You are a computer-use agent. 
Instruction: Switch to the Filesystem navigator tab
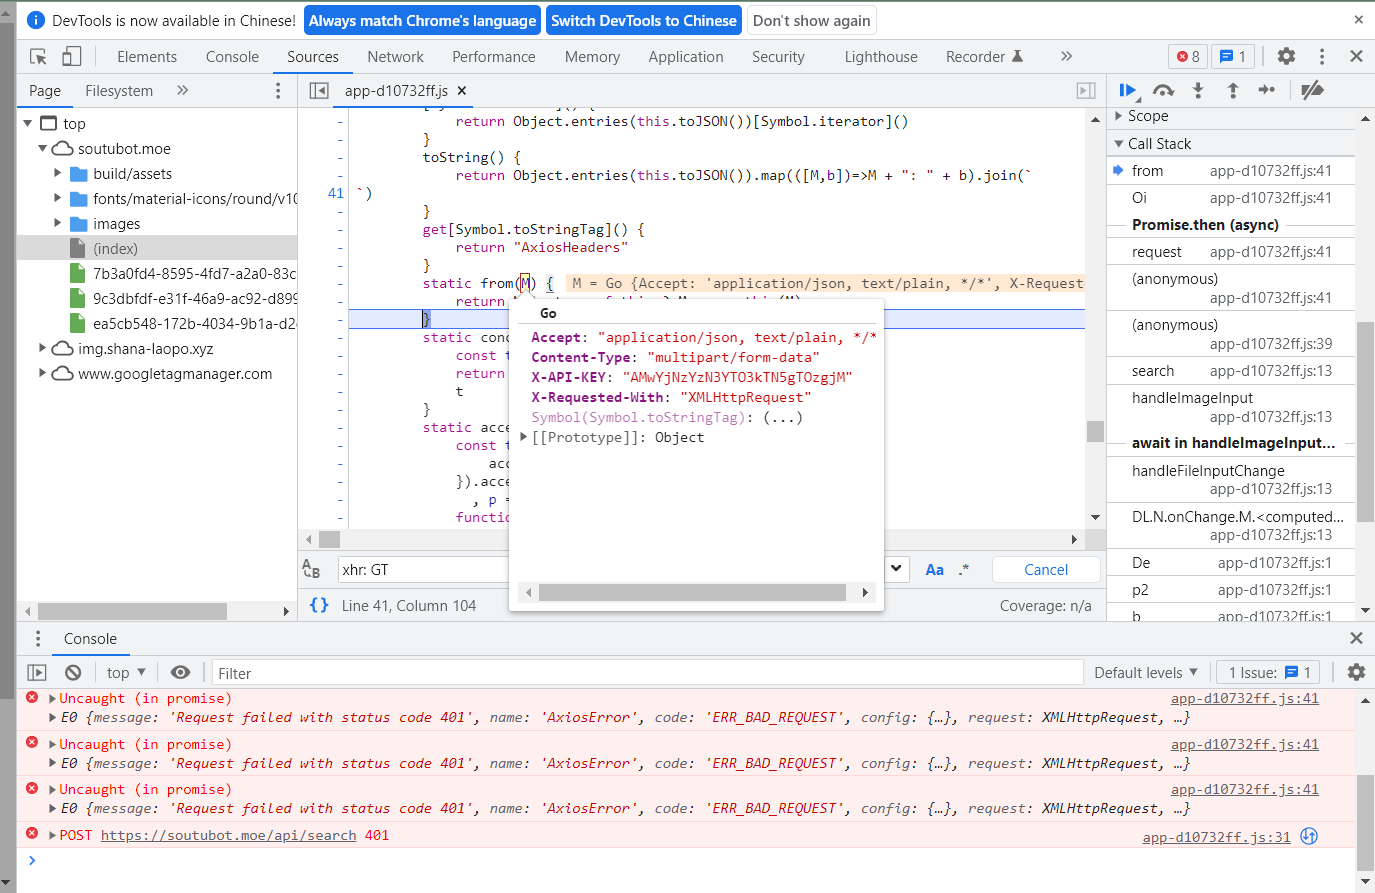pyautogui.click(x=119, y=91)
